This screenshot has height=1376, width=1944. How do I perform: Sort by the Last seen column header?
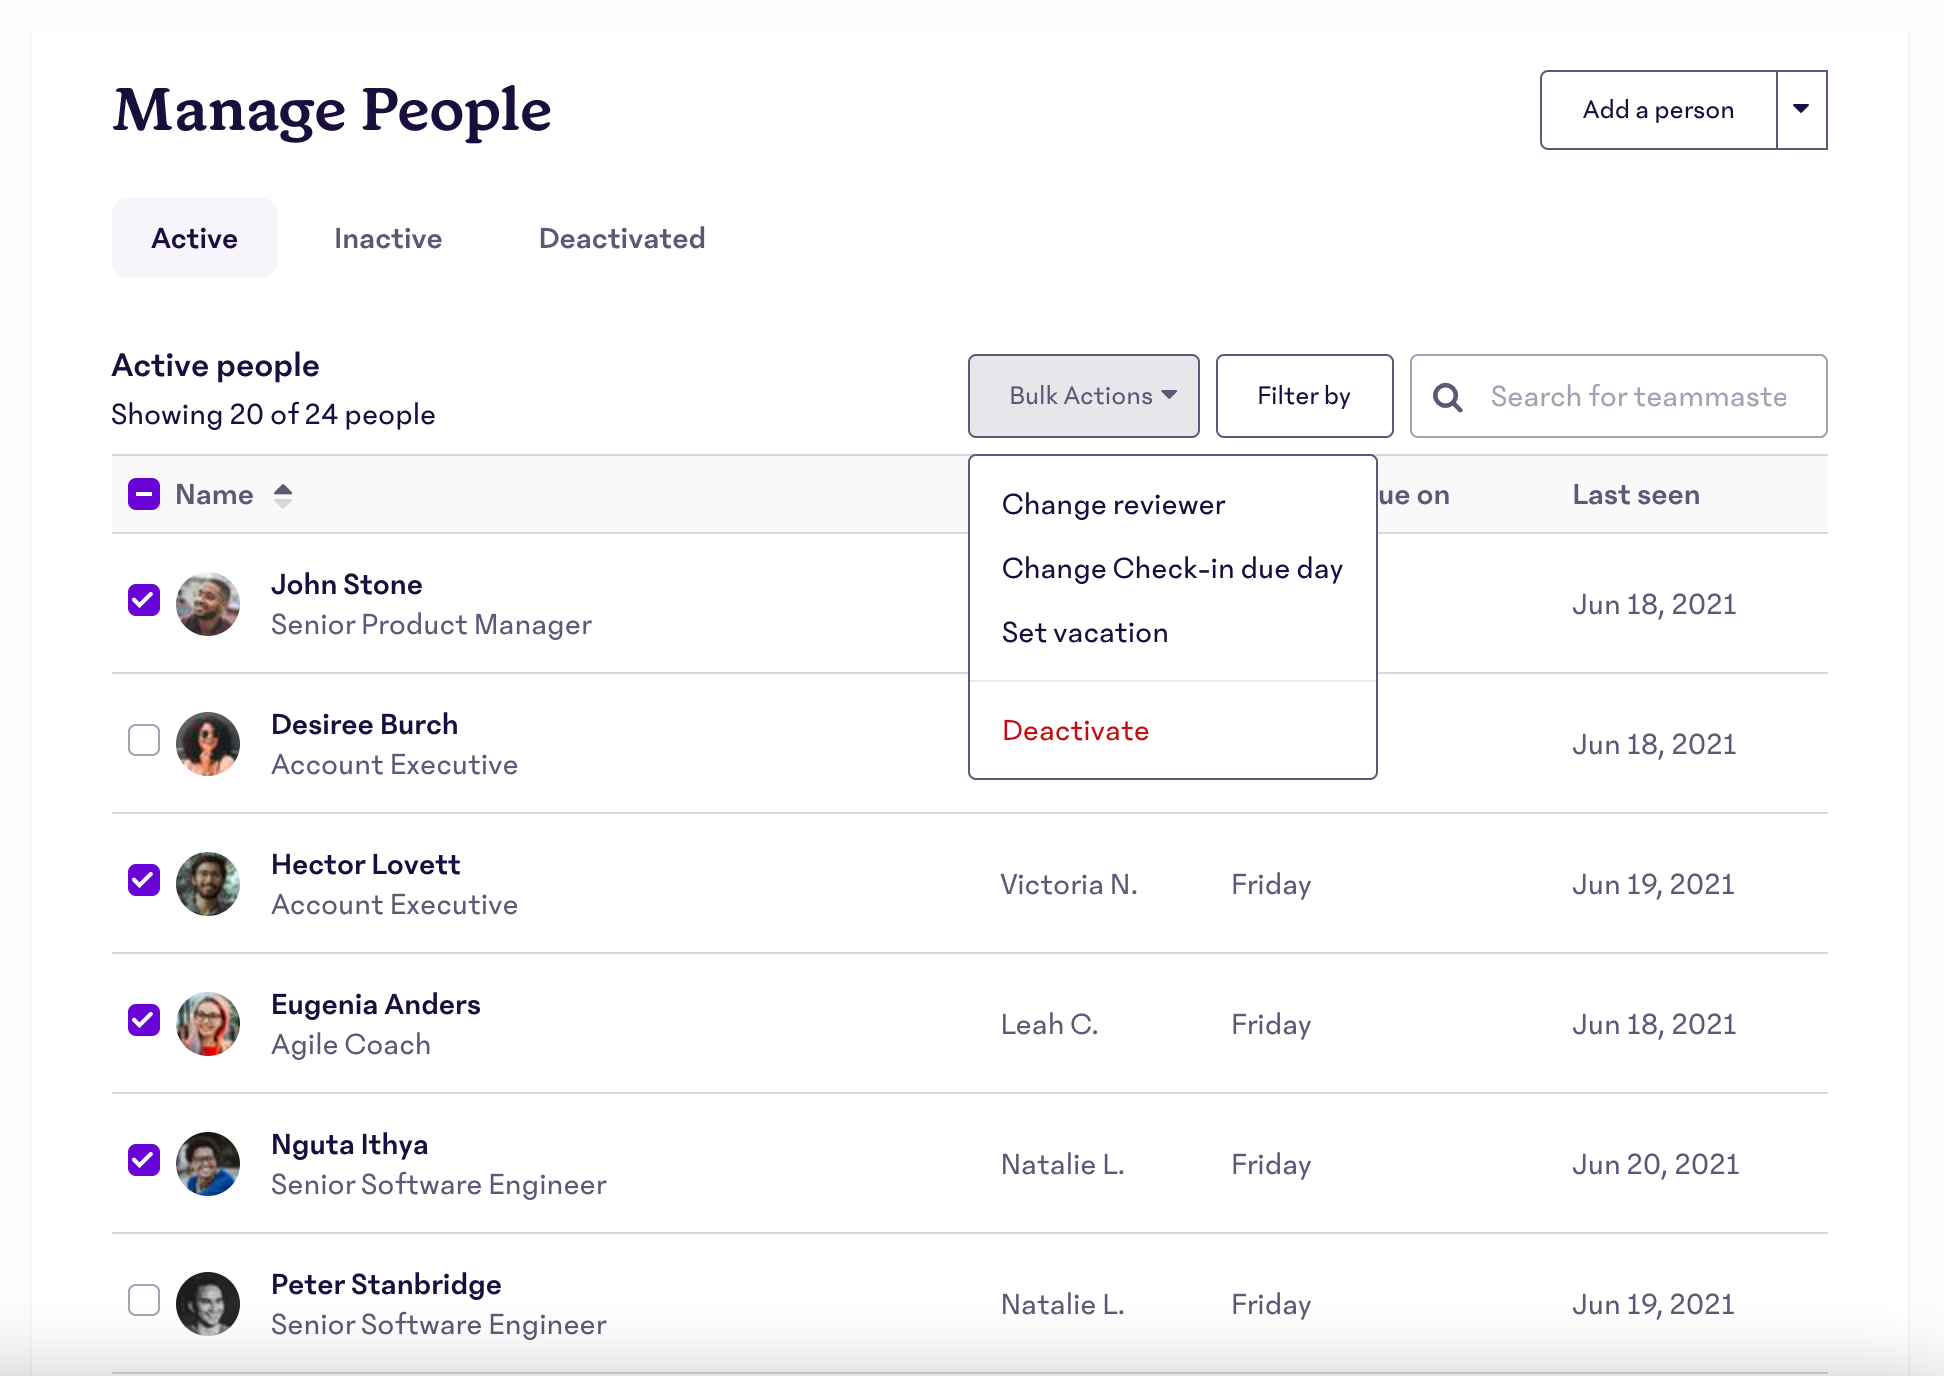(1636, 495)
